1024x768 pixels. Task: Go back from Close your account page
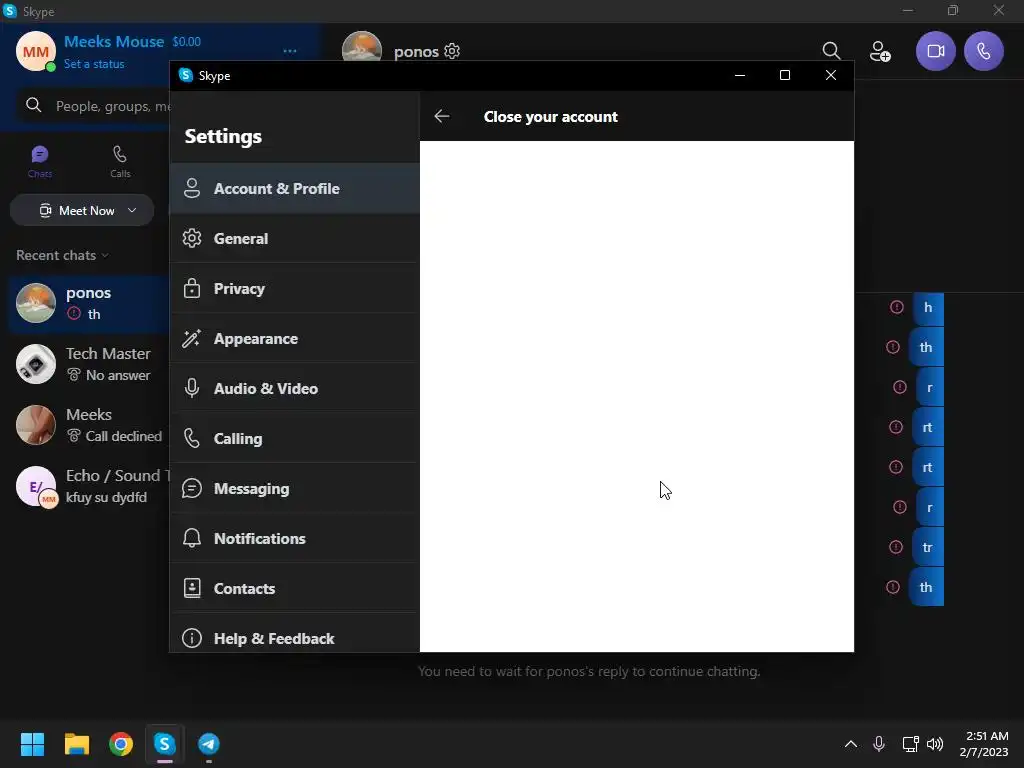[x=441, y=116]
